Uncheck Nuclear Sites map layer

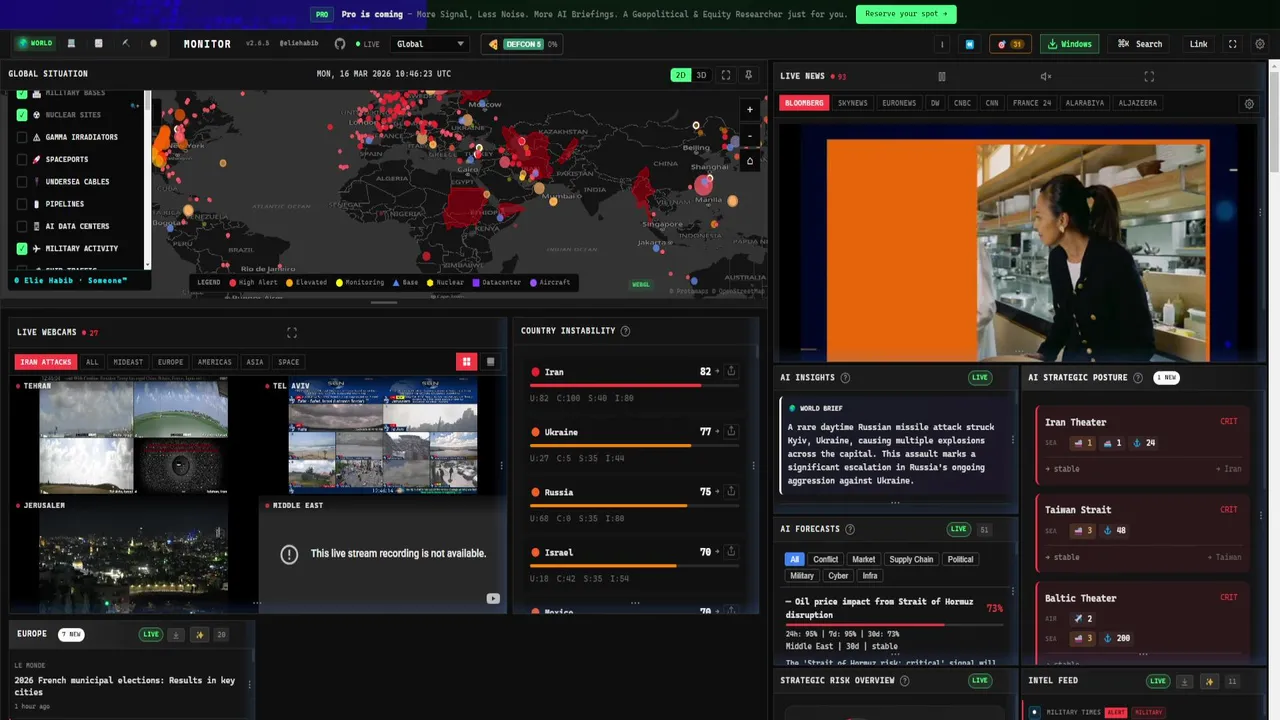pos(22,115)
